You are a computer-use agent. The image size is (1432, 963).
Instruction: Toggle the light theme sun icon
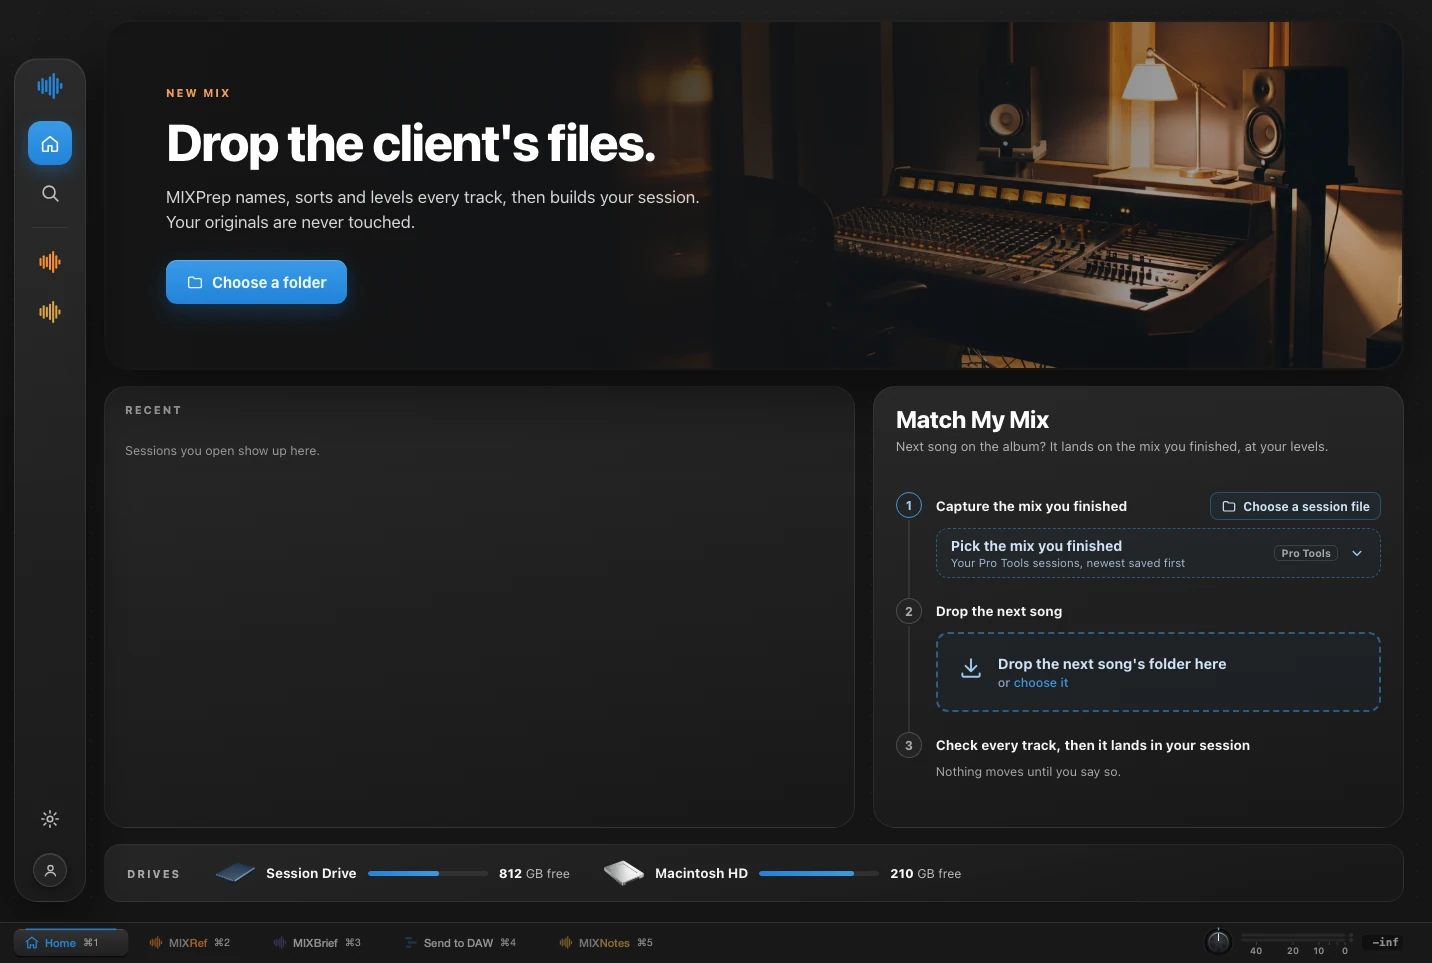click(x=50, y=819)
